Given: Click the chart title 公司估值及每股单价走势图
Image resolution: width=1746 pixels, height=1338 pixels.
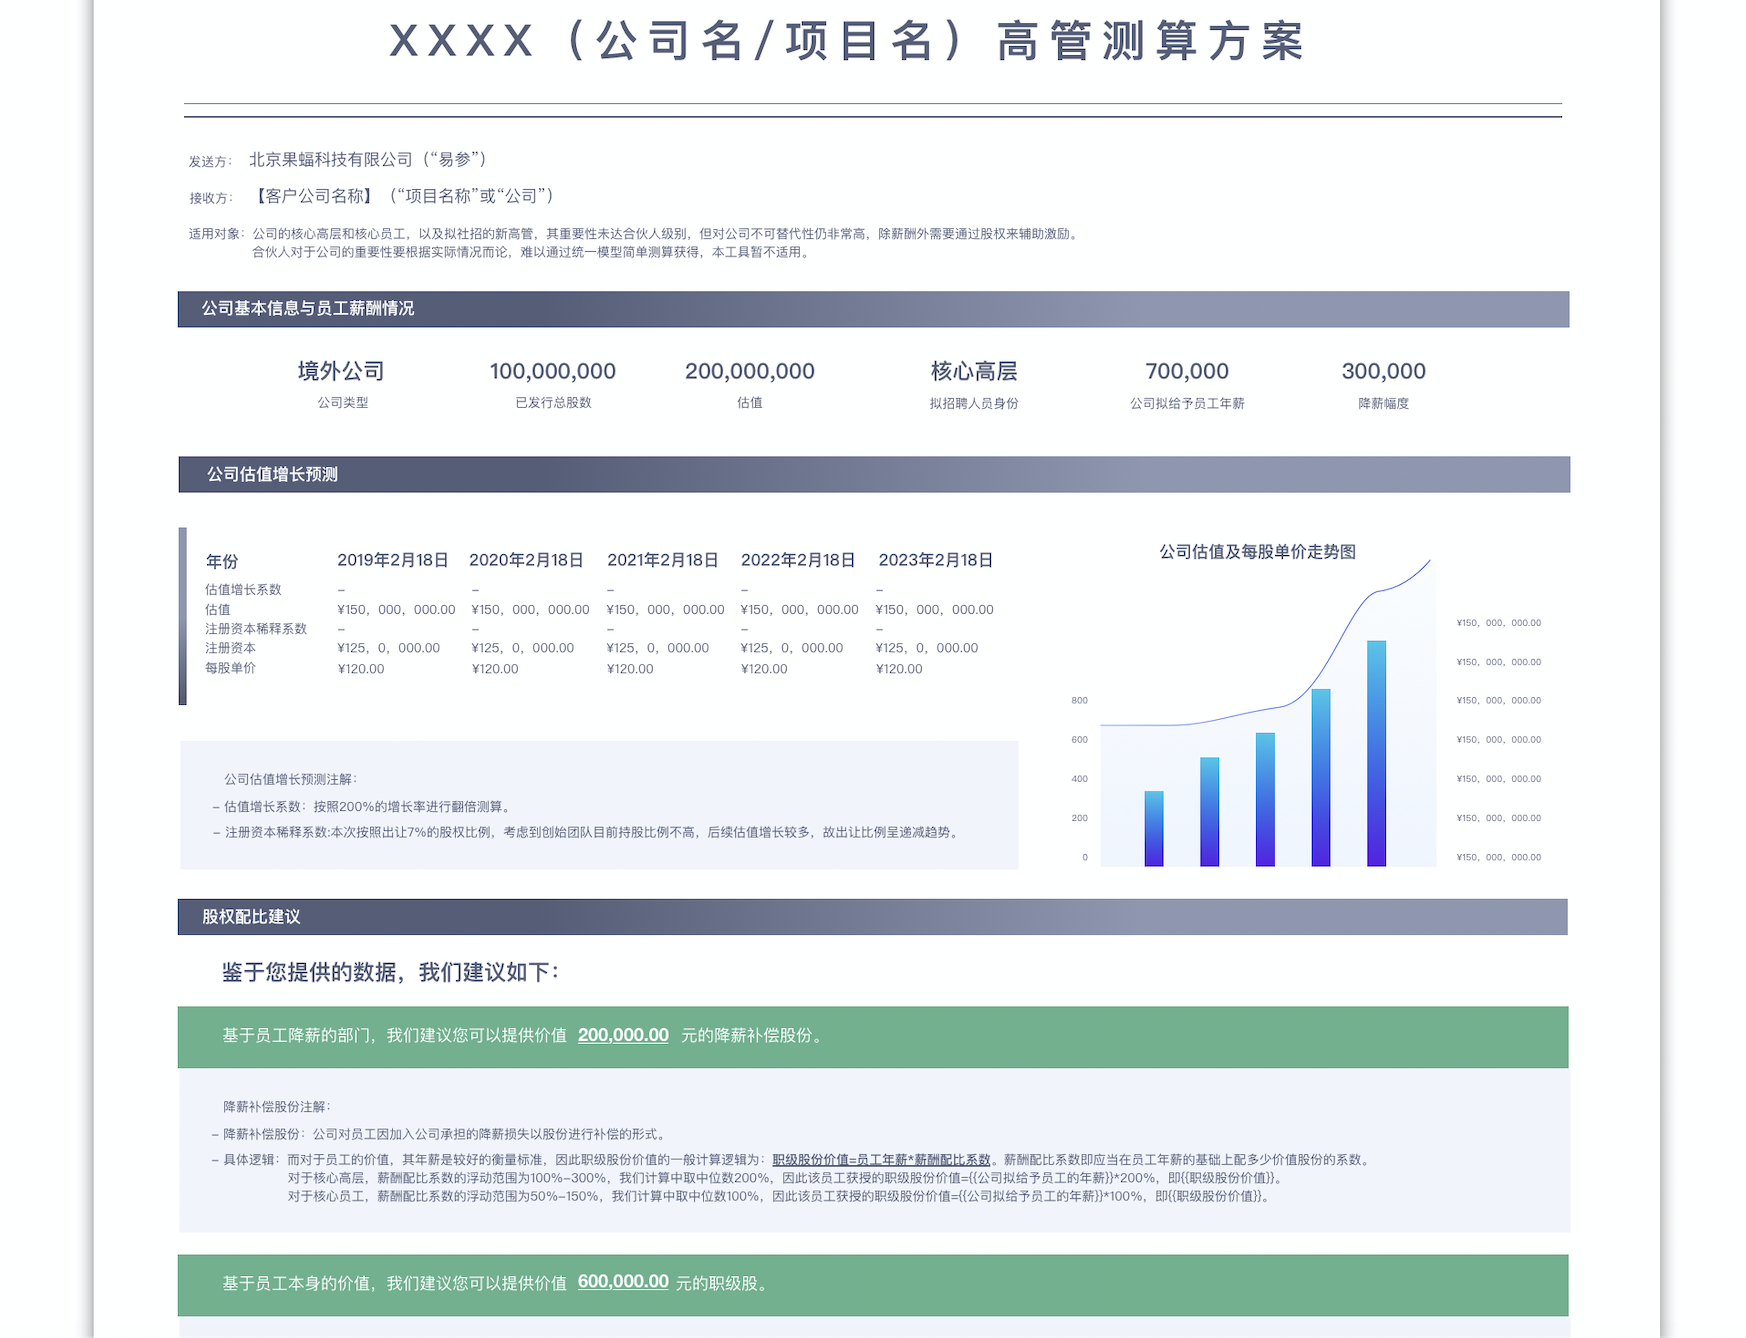Looking at the screenshot, I should pos(1257,552).
